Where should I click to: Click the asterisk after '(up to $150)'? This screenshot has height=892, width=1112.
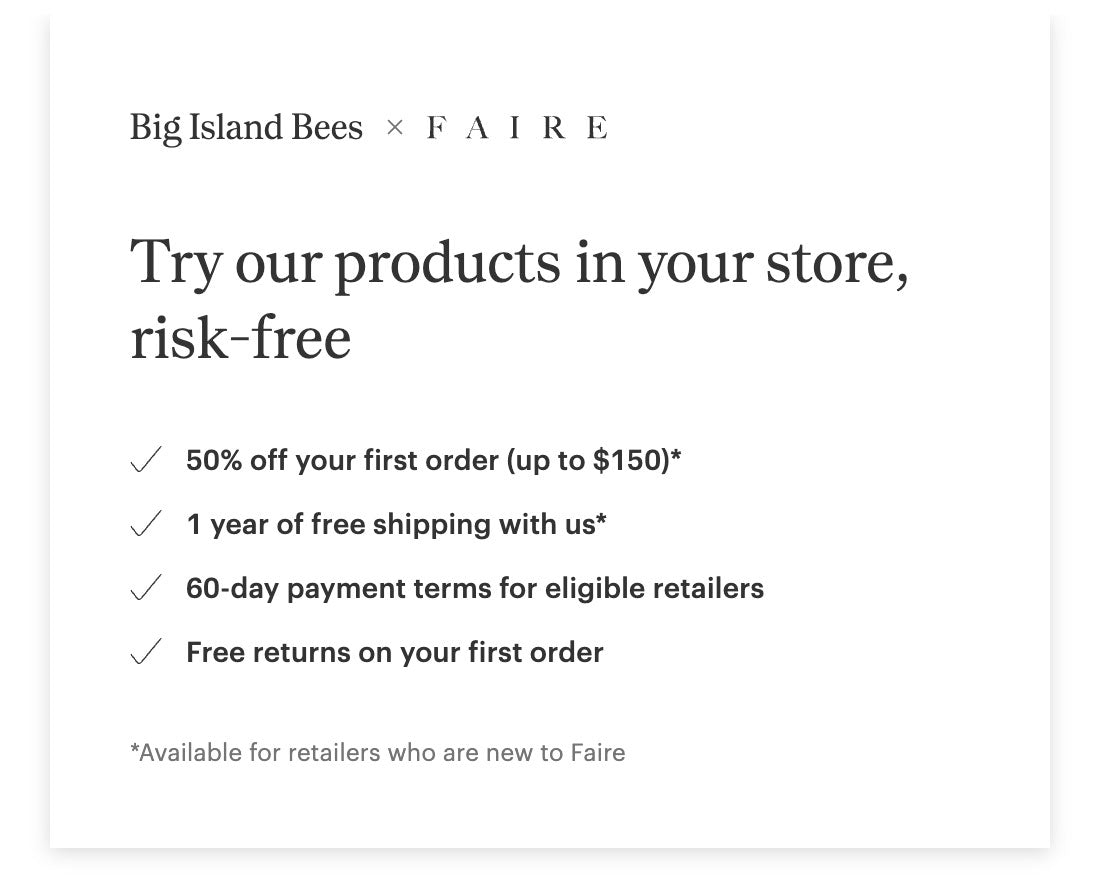pos(676,454)
